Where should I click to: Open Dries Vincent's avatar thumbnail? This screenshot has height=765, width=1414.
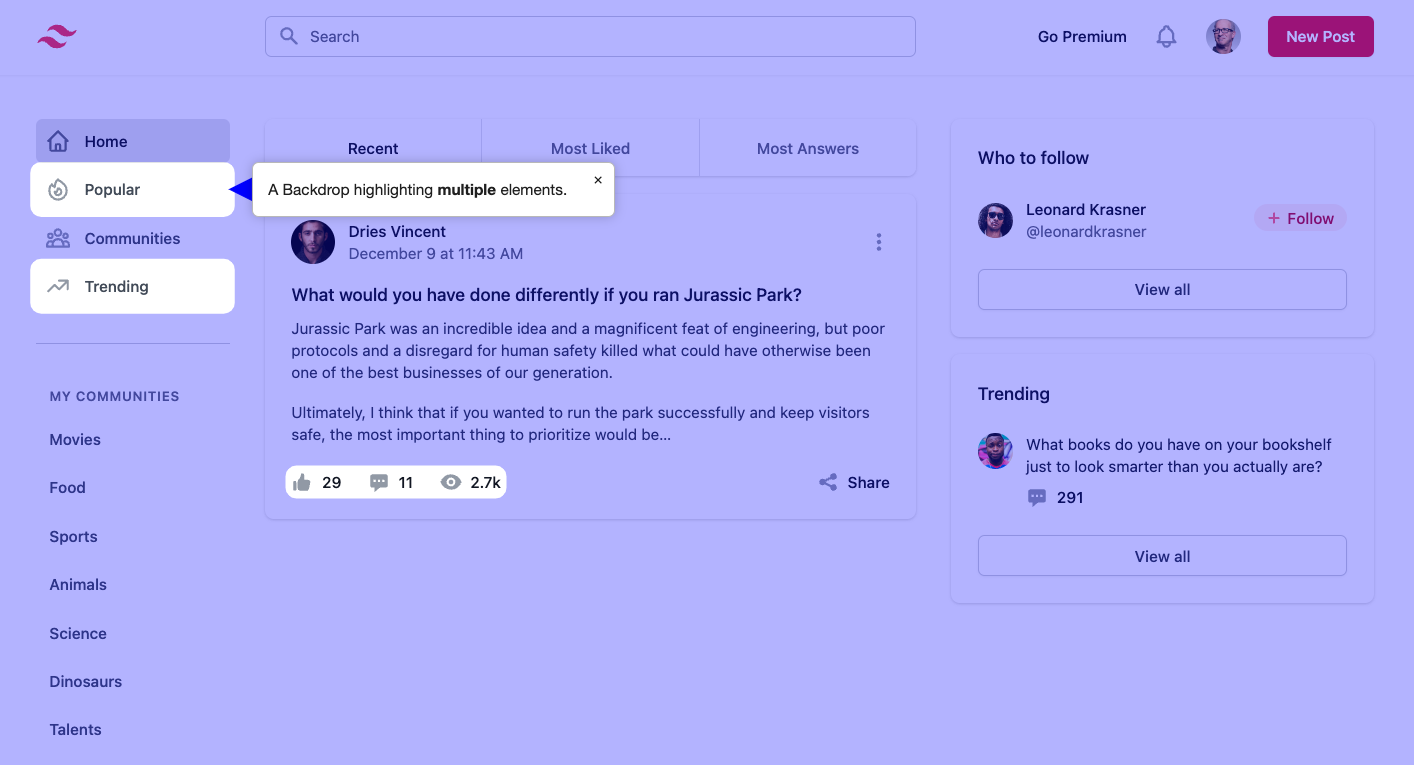(313, 242)
